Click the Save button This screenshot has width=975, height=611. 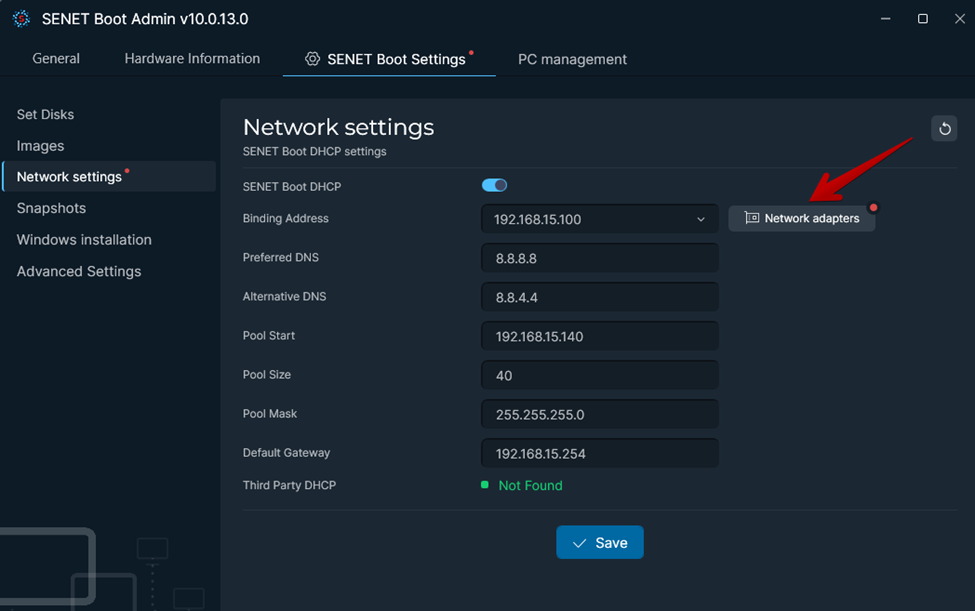pyautogui.click(x=599, y=542)
